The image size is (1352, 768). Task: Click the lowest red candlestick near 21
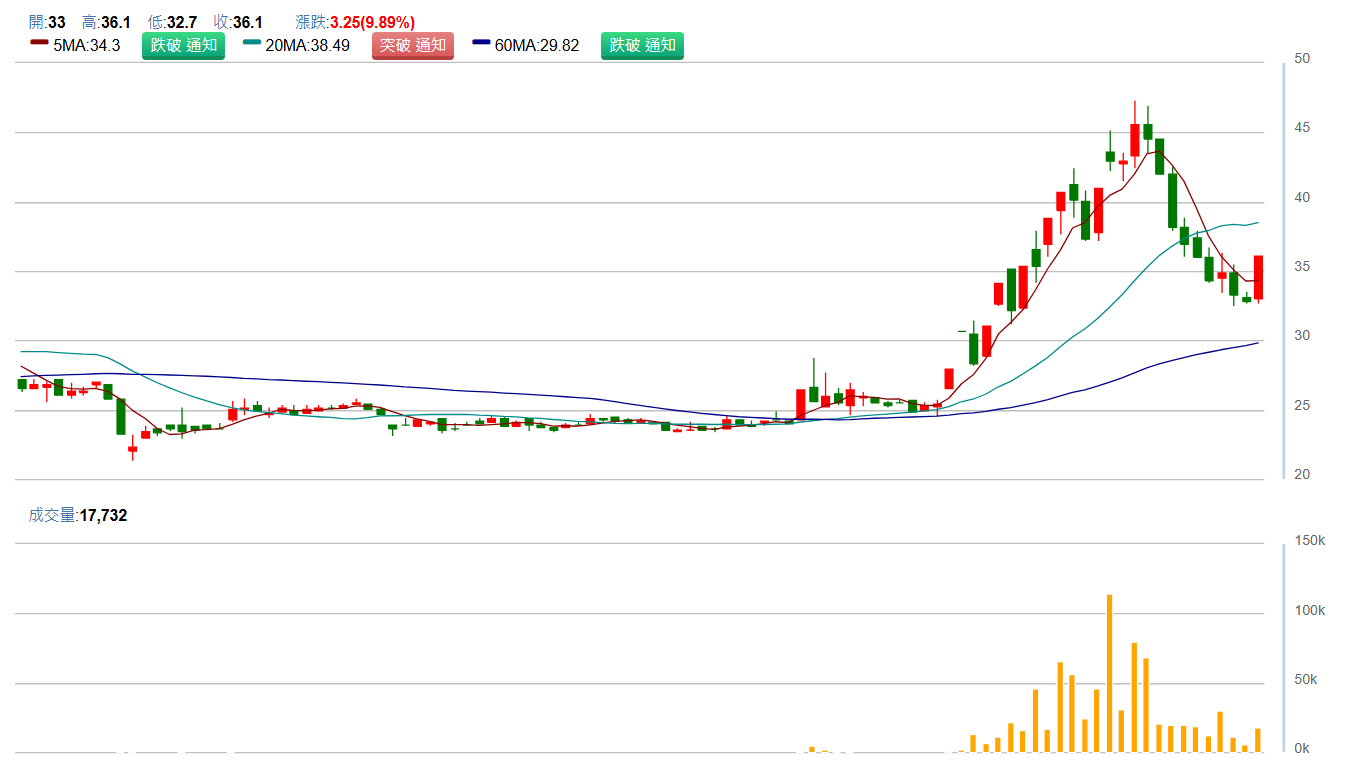(132, 451)
